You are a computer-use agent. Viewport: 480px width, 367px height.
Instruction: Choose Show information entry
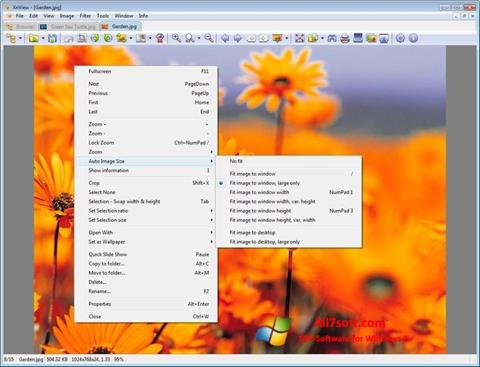click(x=146, y=170)
